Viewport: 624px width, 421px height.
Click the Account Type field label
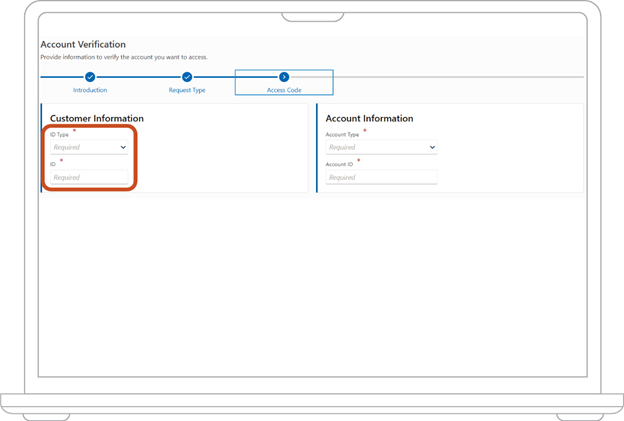point(342,134)
